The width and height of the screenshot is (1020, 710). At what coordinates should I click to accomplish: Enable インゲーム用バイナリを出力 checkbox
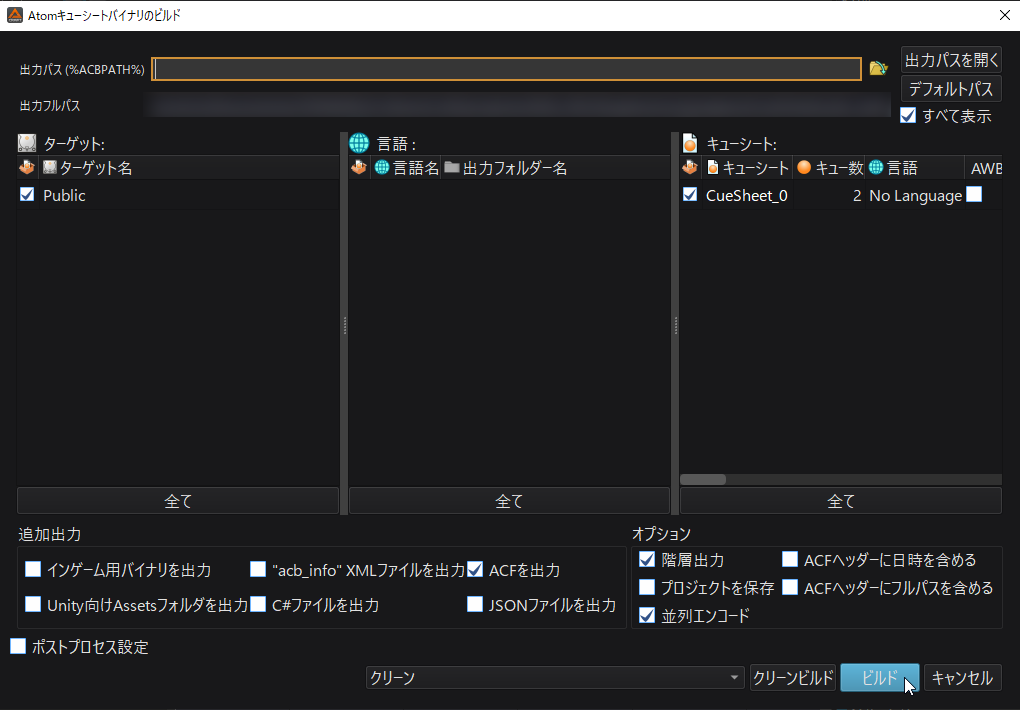pyautogui.click(x=33, y=569)
